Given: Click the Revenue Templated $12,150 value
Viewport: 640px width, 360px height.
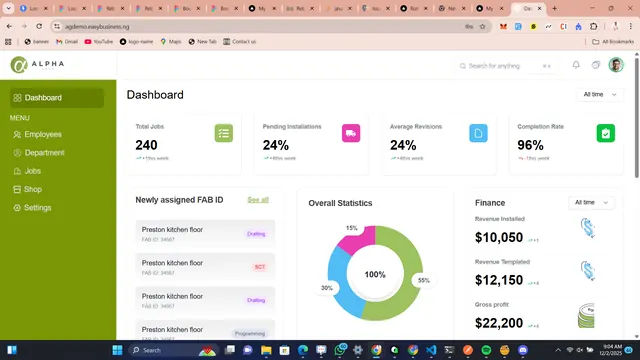Looking at the screenshot, I should [x=499, y=280].
